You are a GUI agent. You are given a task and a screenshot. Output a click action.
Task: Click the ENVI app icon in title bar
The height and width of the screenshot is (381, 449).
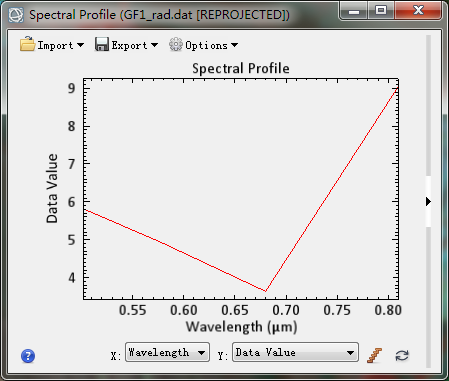(16, 15)
